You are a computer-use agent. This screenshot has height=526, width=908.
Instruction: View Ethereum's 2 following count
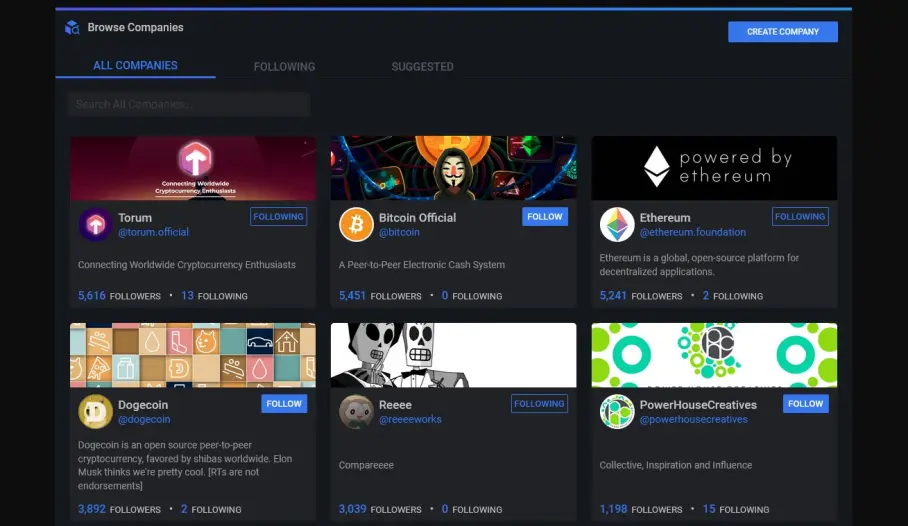733,295
